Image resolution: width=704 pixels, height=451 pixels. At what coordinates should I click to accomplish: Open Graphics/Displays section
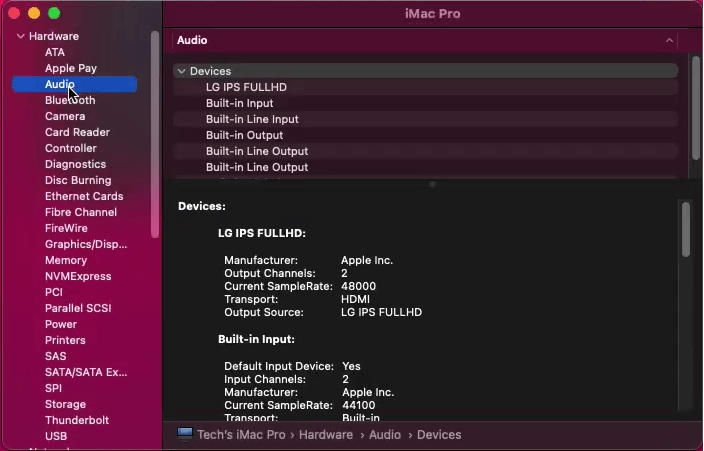[86, 244]
